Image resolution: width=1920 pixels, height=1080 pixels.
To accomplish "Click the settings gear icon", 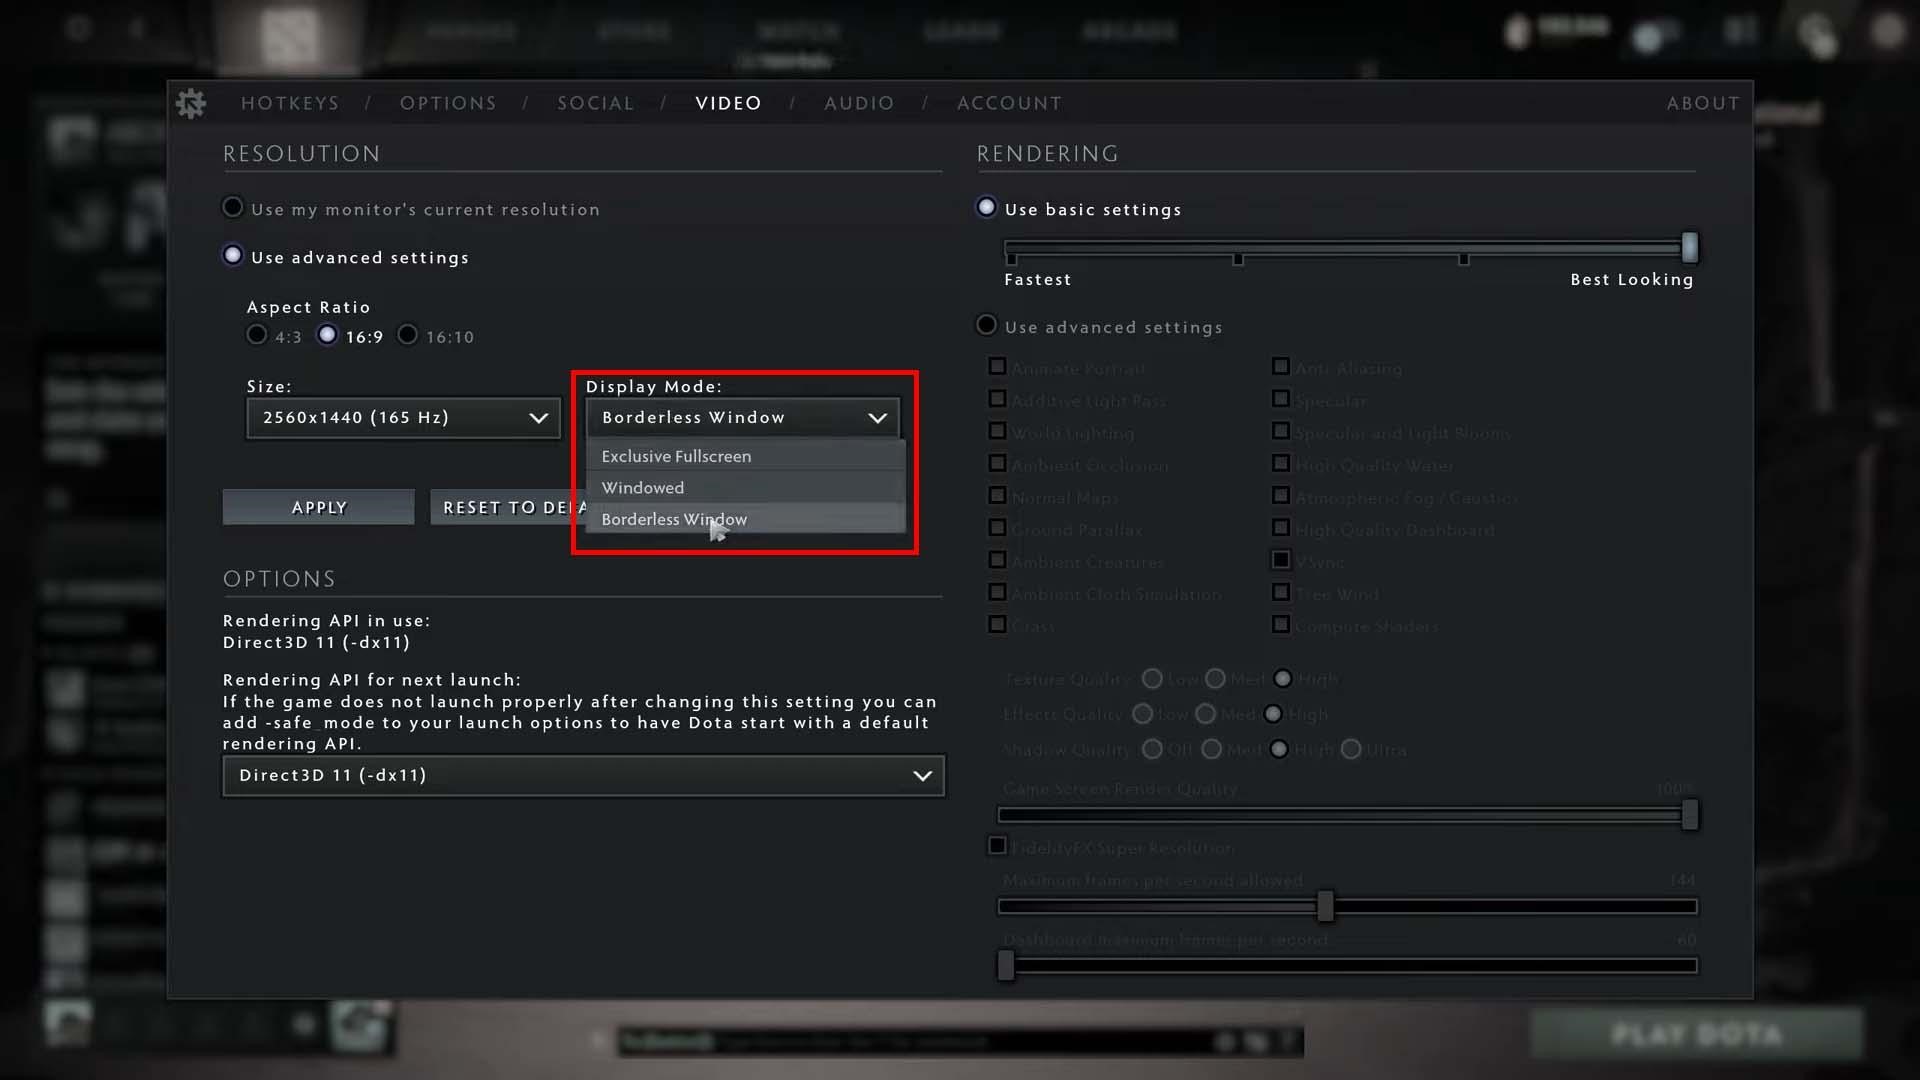I will 191,103.
